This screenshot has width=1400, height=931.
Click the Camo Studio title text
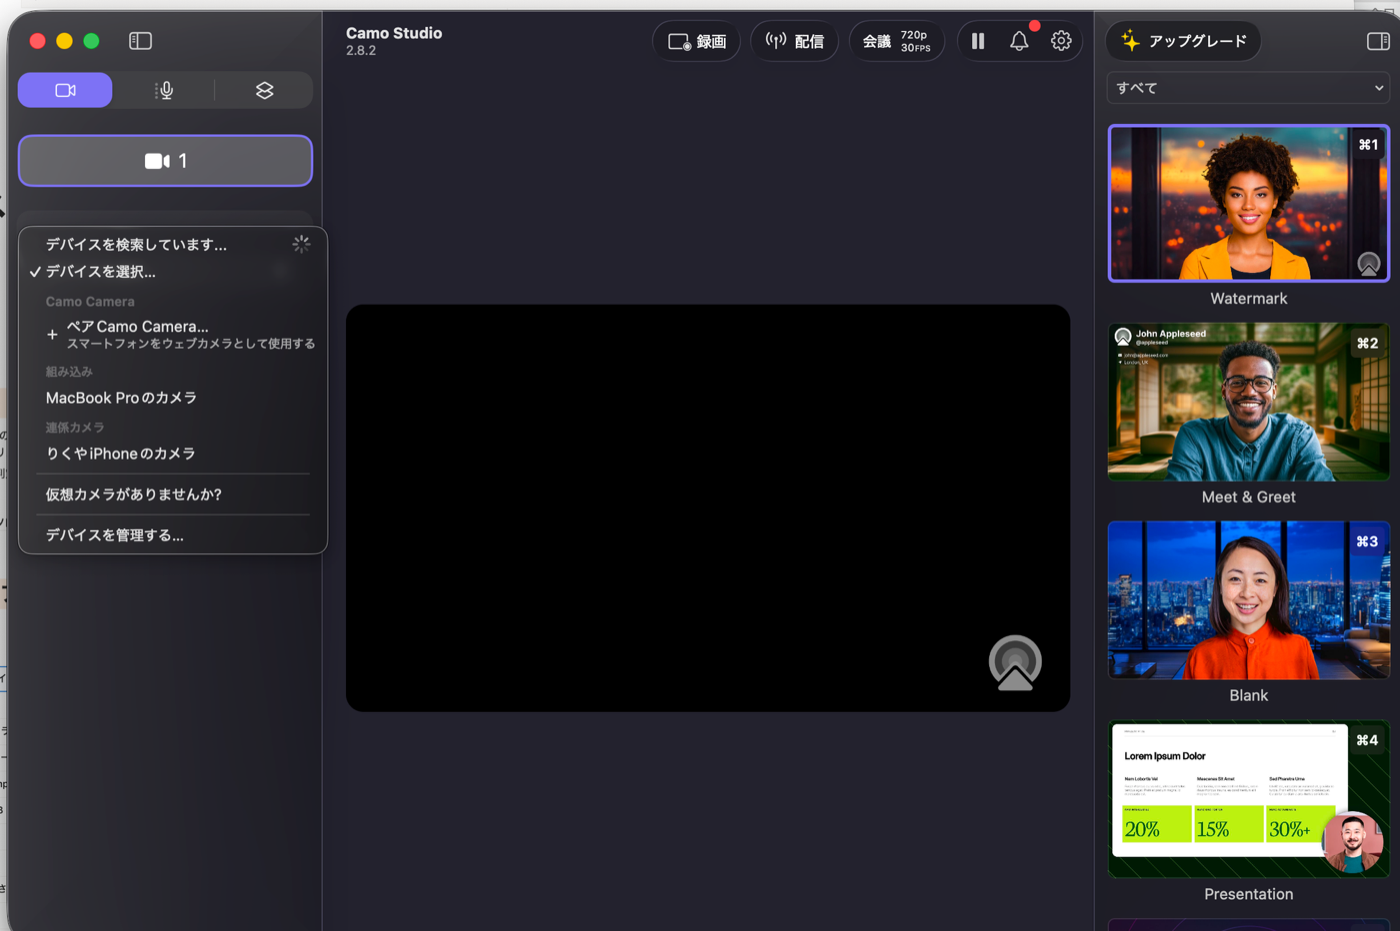(394, 33)
